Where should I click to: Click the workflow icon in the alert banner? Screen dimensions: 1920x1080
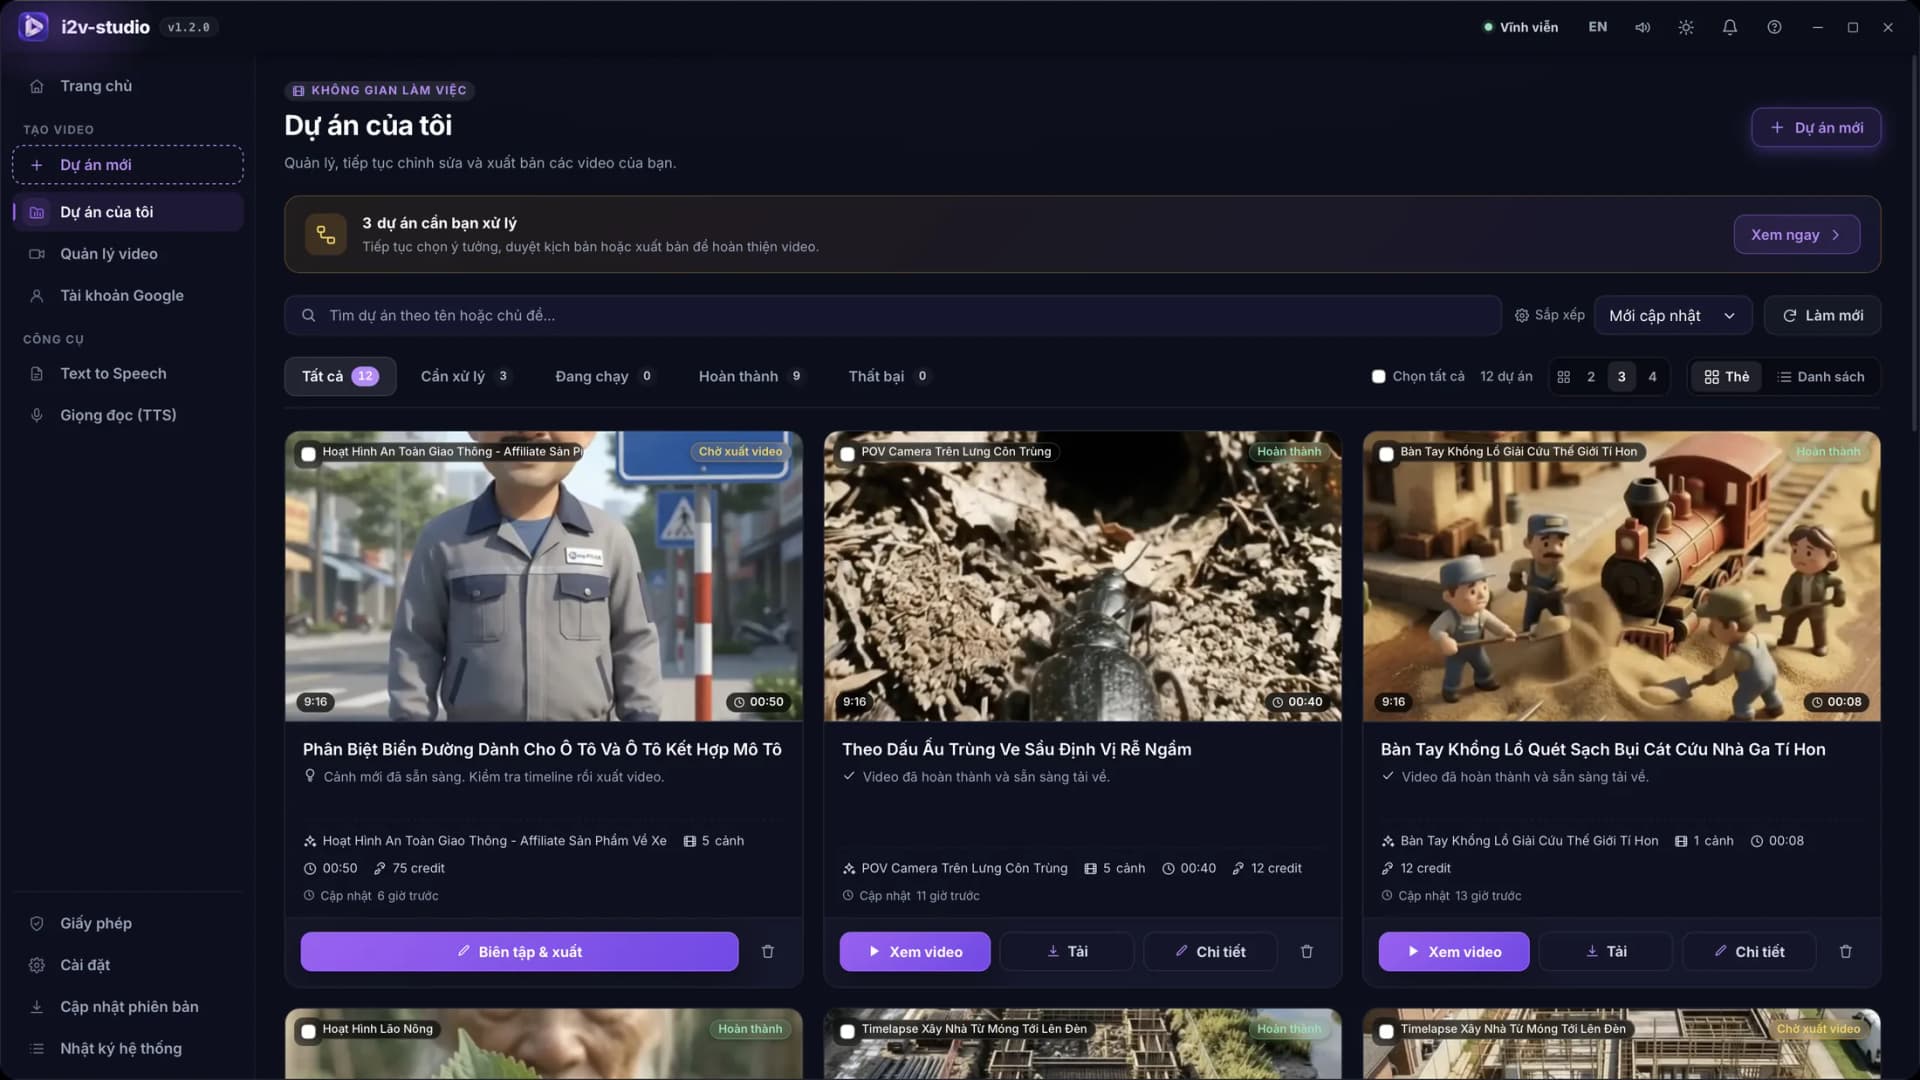pos(326,234)
